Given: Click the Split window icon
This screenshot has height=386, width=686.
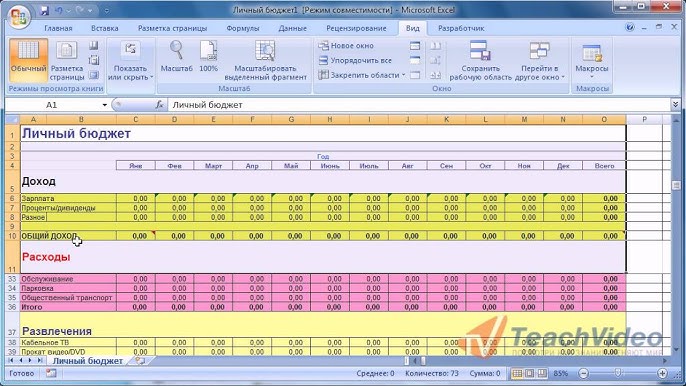Looking at the screenshot, I should pyautogui.click(x=415, y=46).
